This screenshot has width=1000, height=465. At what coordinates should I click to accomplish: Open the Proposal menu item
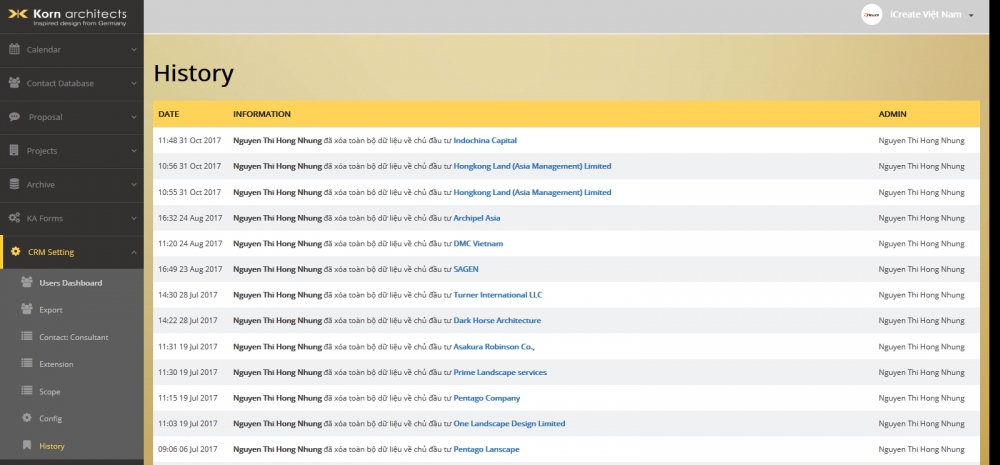click(x=72, y=117)
